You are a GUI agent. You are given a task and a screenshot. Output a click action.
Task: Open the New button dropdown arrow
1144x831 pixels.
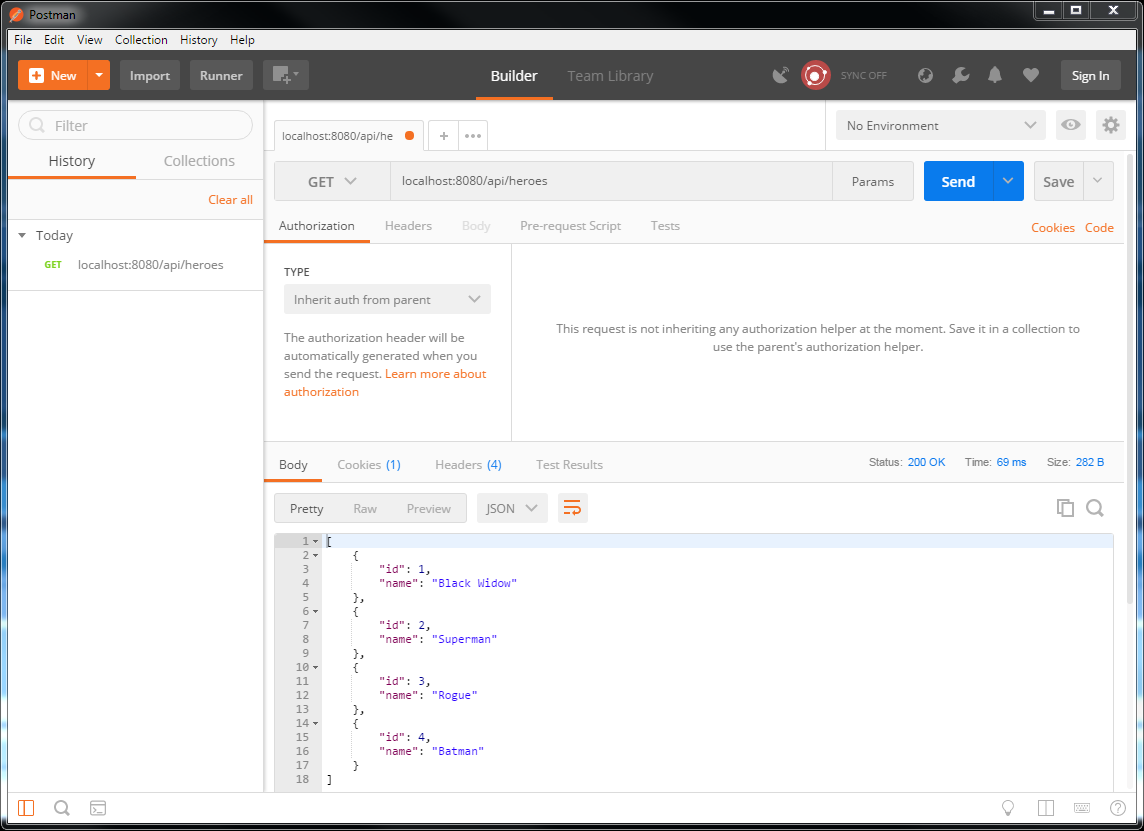[98, 75]
